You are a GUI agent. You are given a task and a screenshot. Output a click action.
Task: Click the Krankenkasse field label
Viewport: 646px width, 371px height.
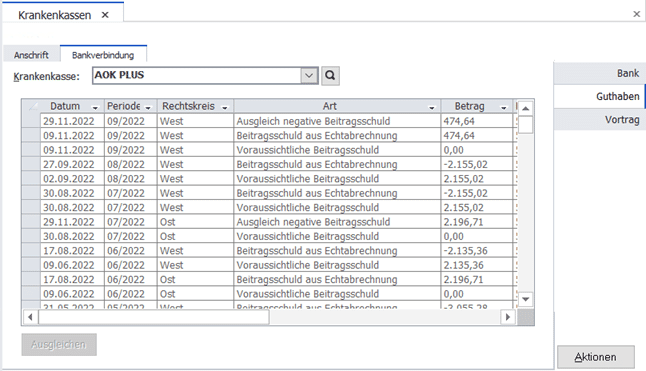pyautogui.click(x=47, y=77)
